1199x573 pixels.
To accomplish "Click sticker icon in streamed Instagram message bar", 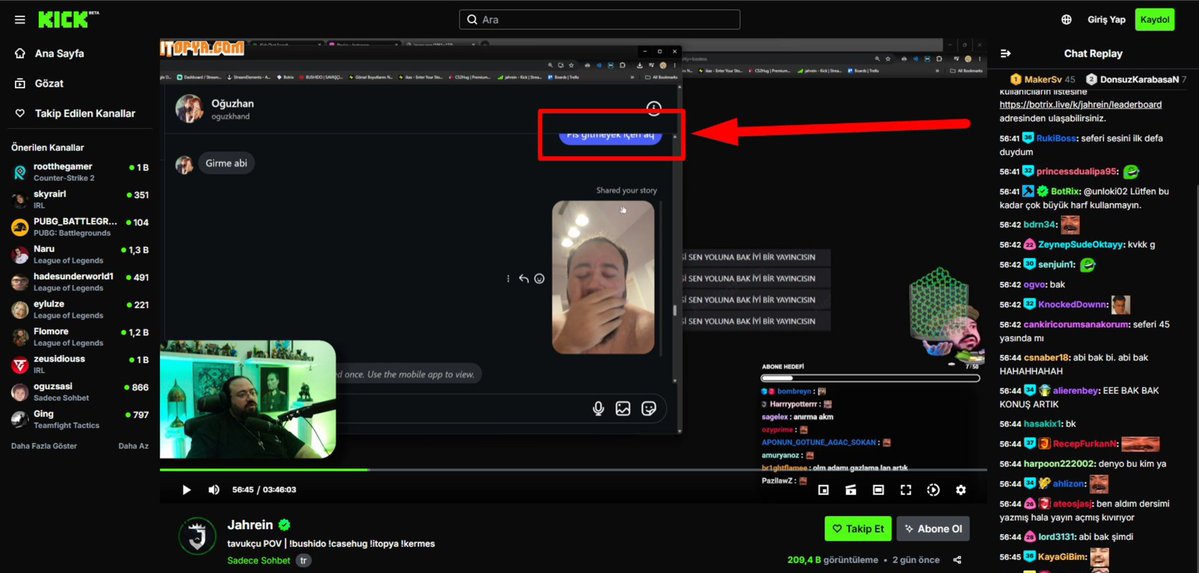I will coord(649,409).
